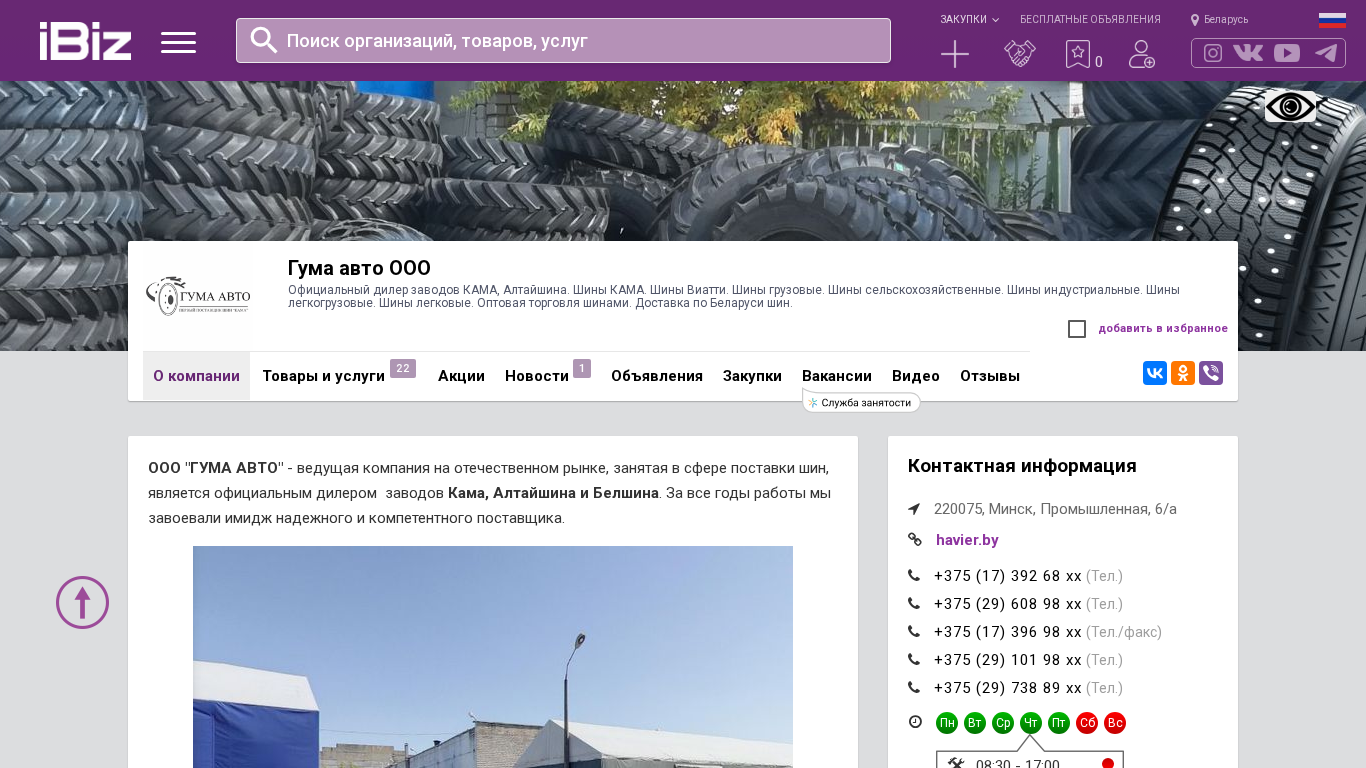The width and height of the screenshot is (1366, 768).
Task: Toggle accessibility eye icon on banner
Action: 1291,106
